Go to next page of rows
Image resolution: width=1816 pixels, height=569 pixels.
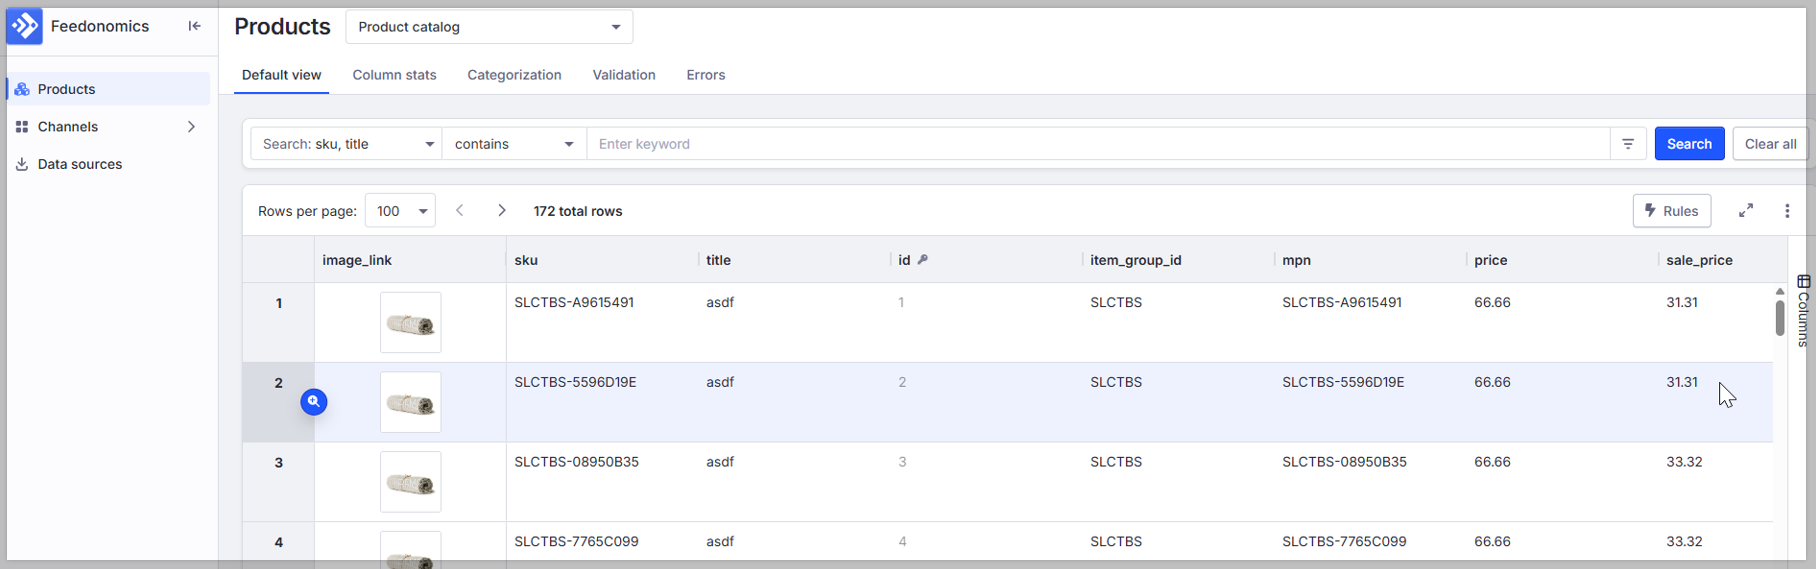click(x=502, y=211)
